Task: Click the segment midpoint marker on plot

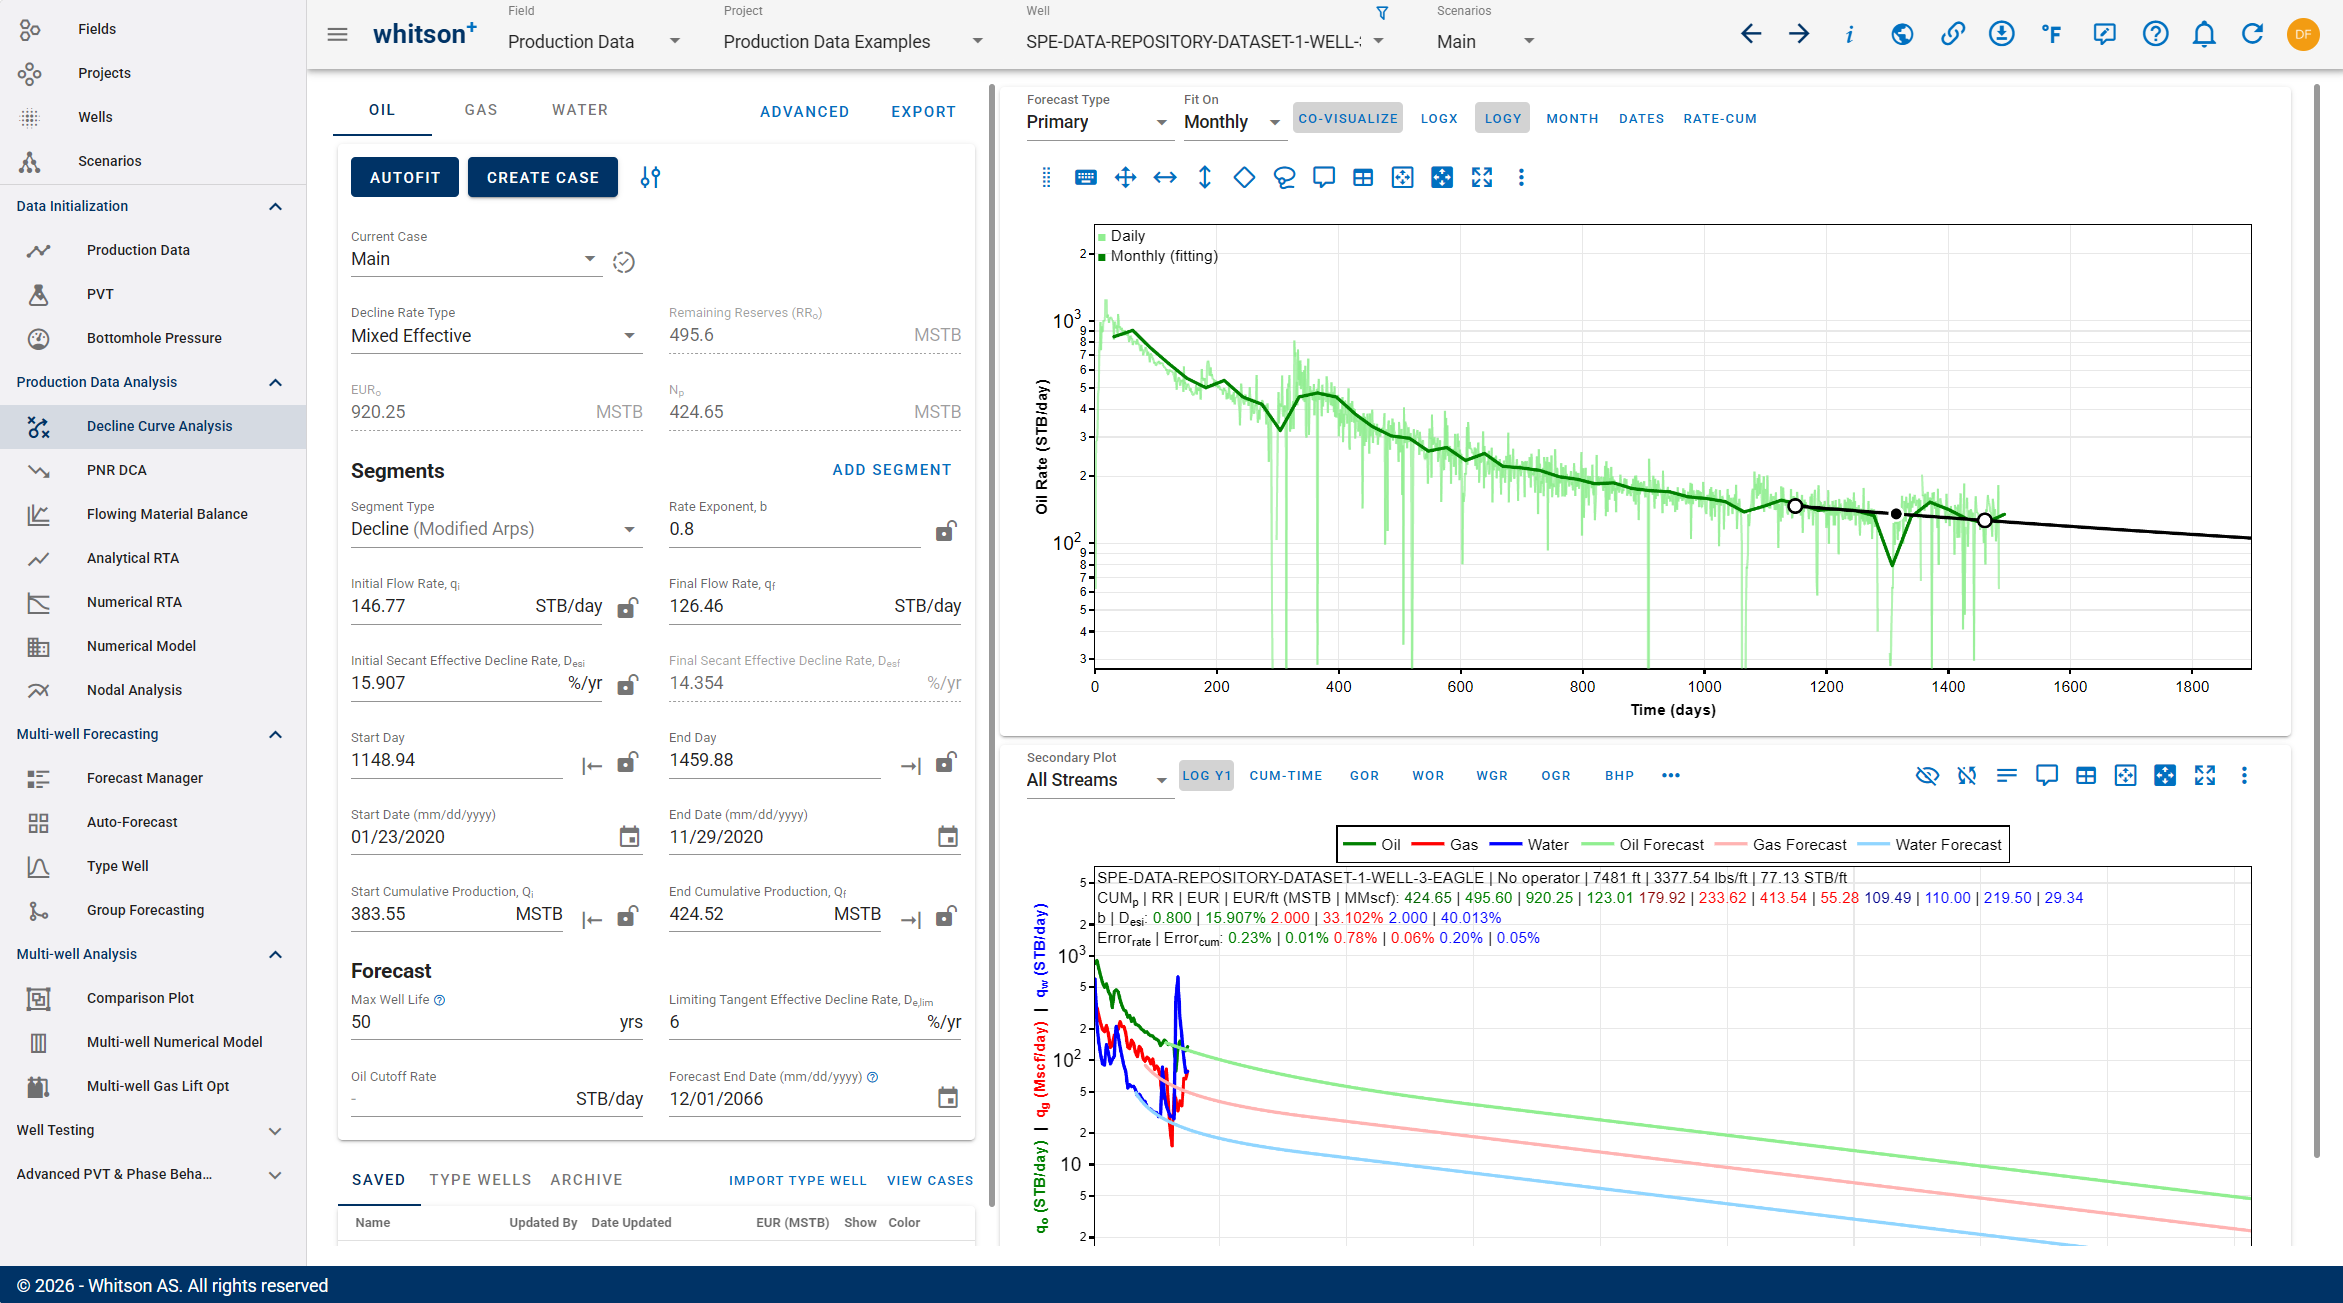Action: [x=1896, y=514]
